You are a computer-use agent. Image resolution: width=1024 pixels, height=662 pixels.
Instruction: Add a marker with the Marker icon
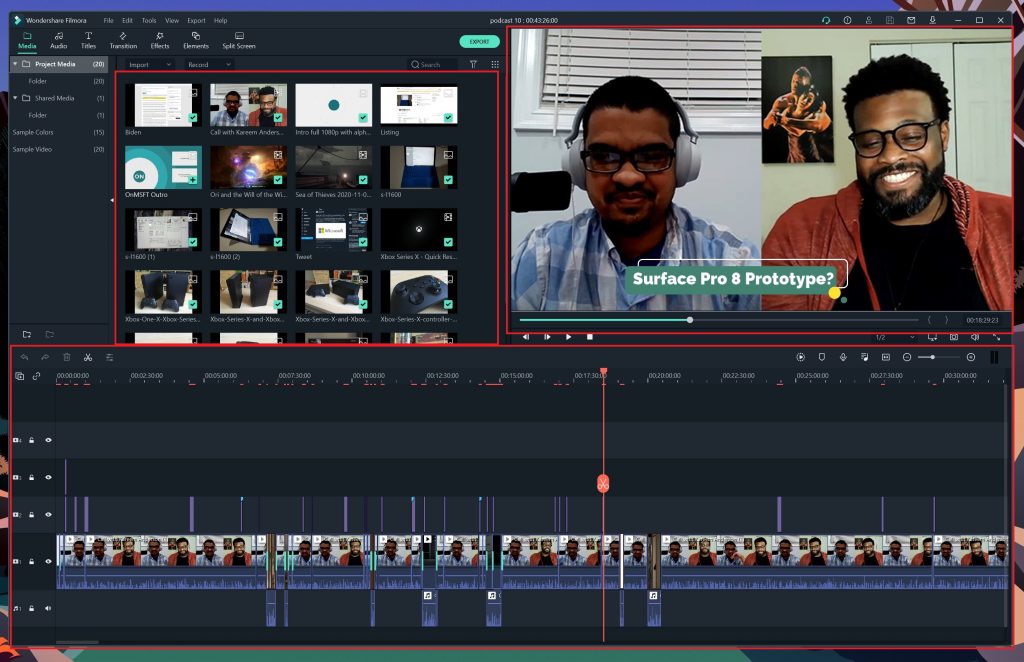[x=822, y=357]
